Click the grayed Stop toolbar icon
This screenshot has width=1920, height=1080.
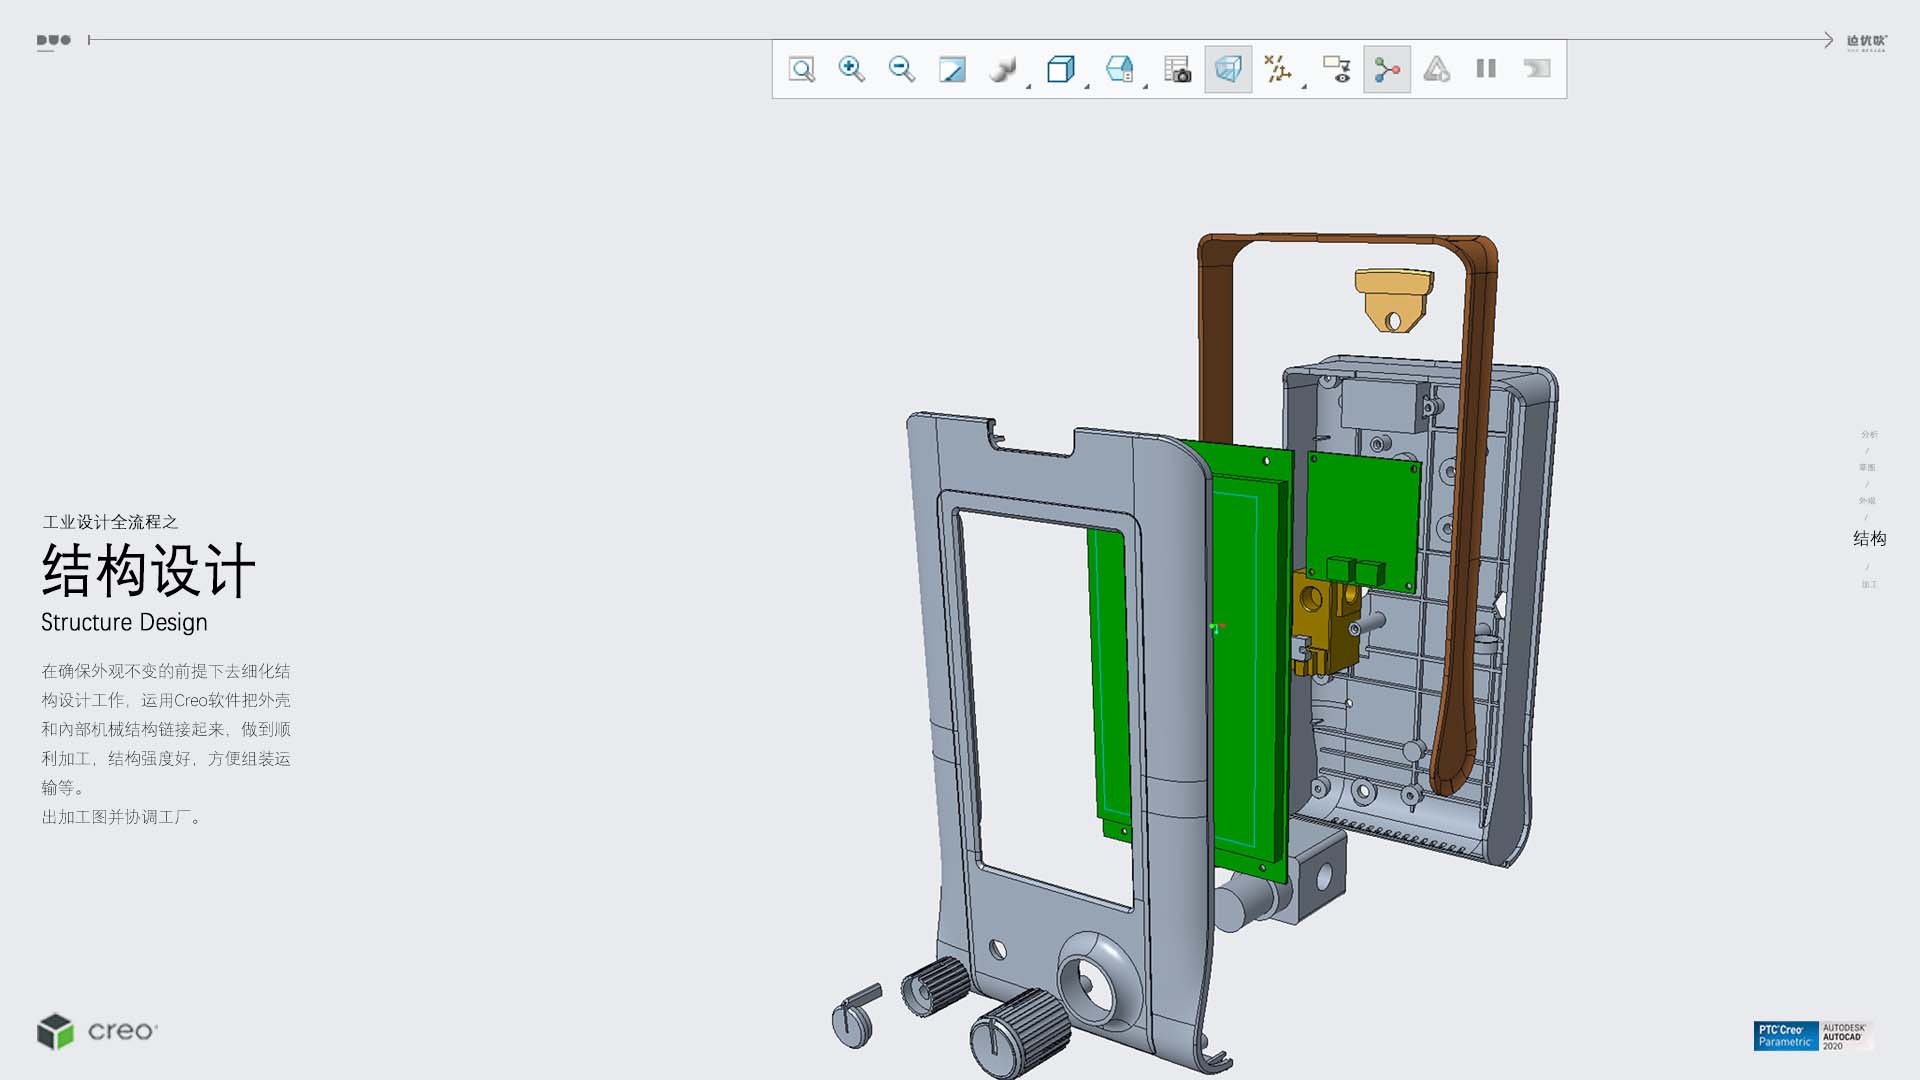tap(1537, 69)
